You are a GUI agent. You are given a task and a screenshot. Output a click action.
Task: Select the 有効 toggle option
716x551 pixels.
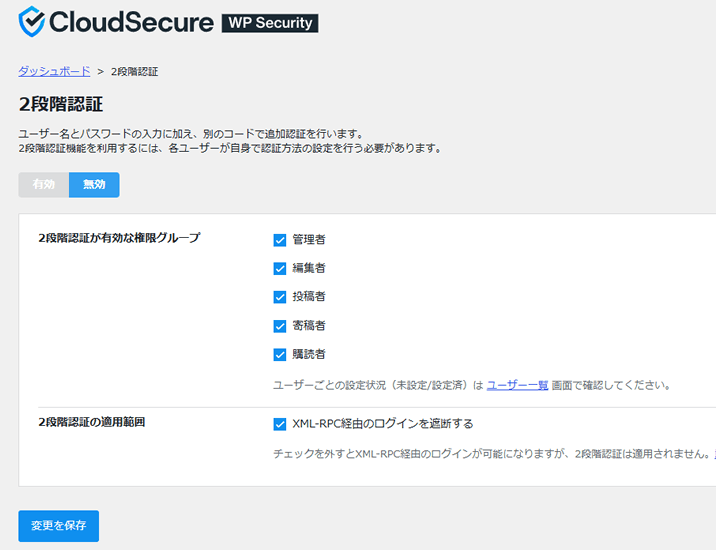(44, 184)
